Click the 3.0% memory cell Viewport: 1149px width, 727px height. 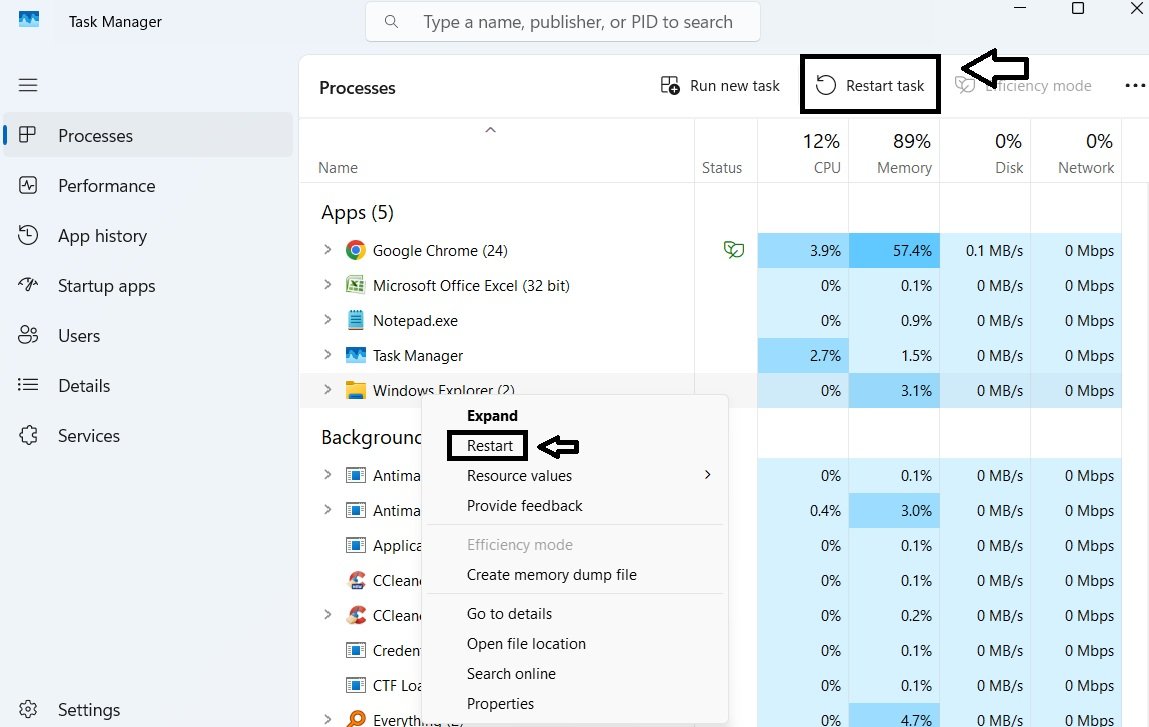pyautogui.click(x=894, y=511)
